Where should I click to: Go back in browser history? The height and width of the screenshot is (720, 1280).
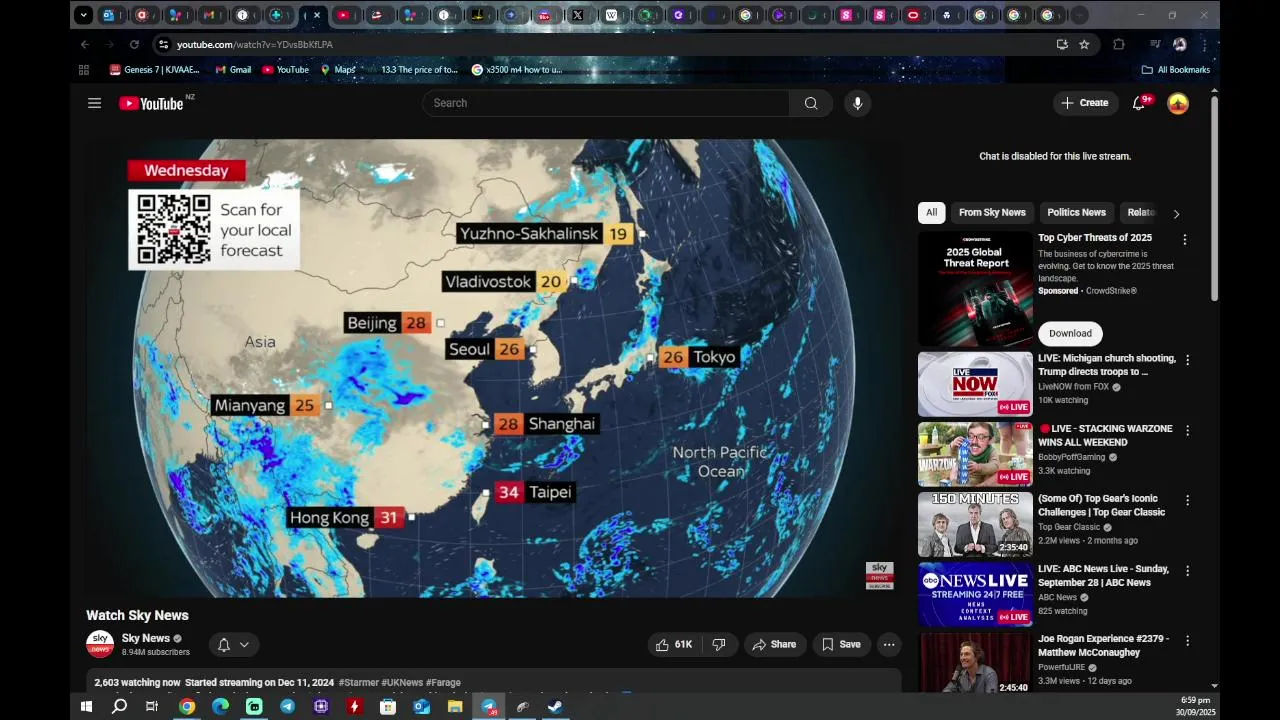(85, 44)
